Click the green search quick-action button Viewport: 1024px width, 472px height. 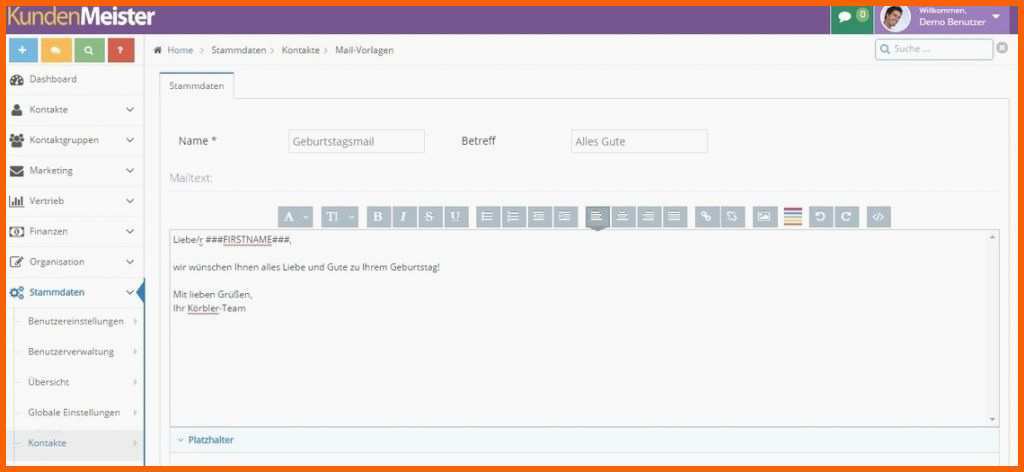[x=89, y=50]
